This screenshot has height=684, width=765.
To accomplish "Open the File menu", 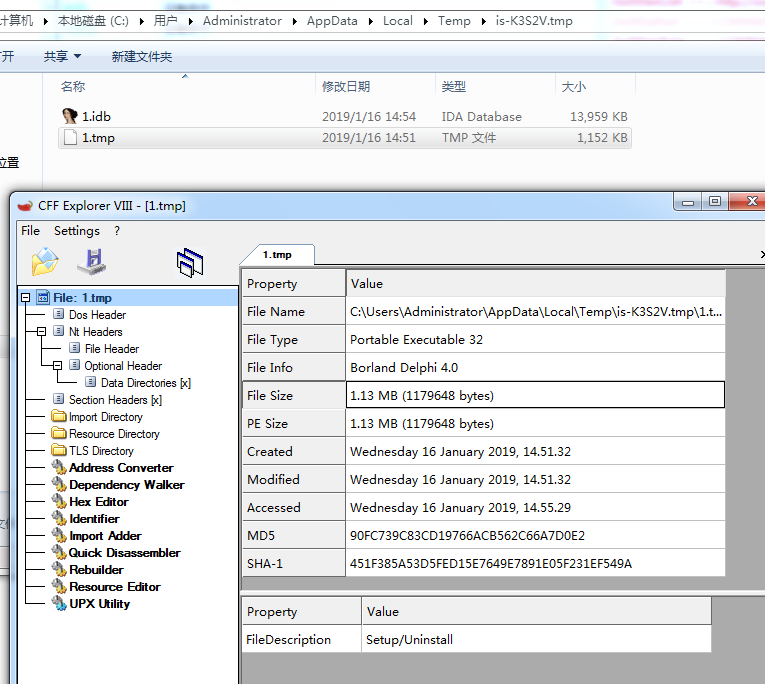I will [30, 231].
